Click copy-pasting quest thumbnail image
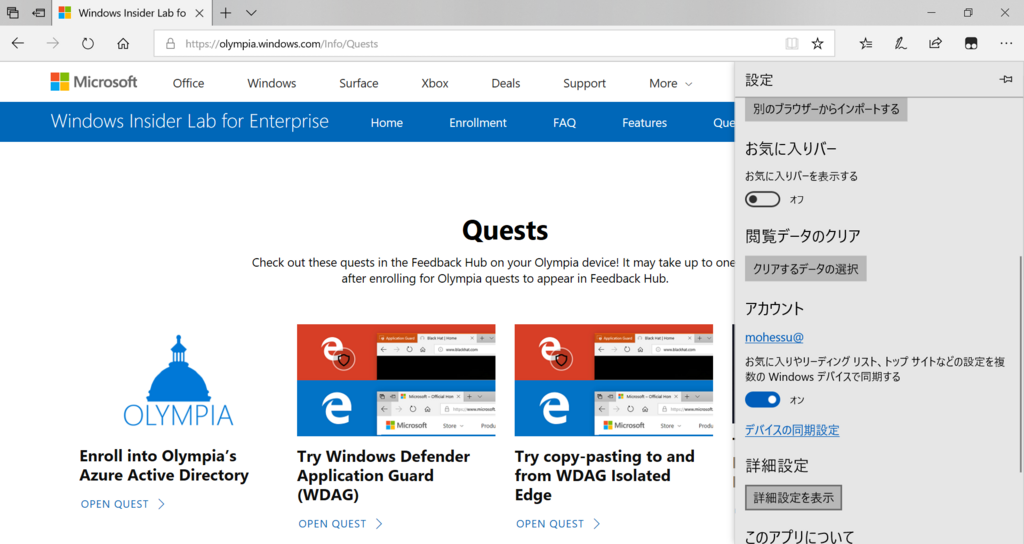1024x544 pixels. [614, 380]
